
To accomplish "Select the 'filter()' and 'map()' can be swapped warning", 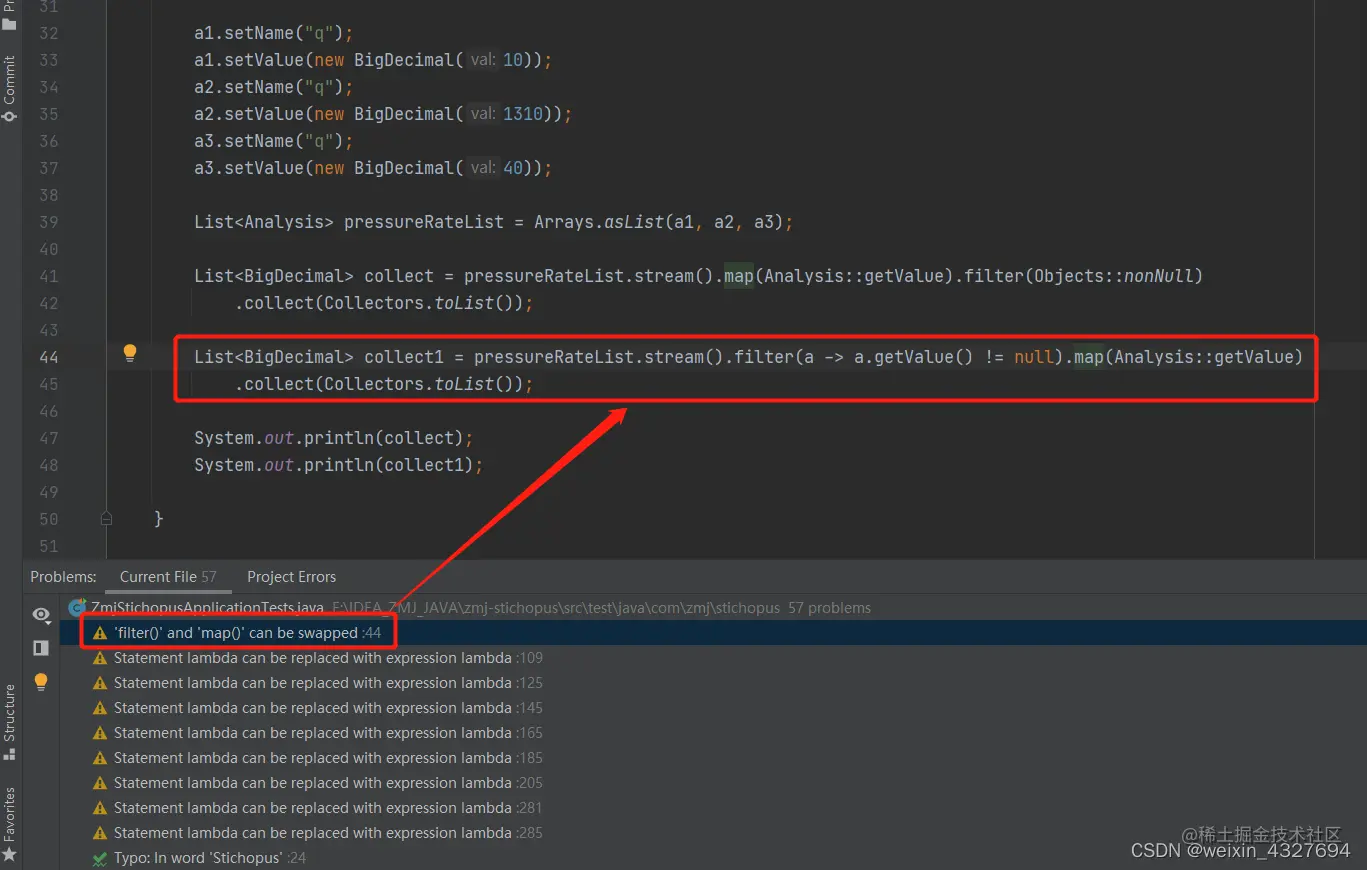I will [x=713, y=633].
